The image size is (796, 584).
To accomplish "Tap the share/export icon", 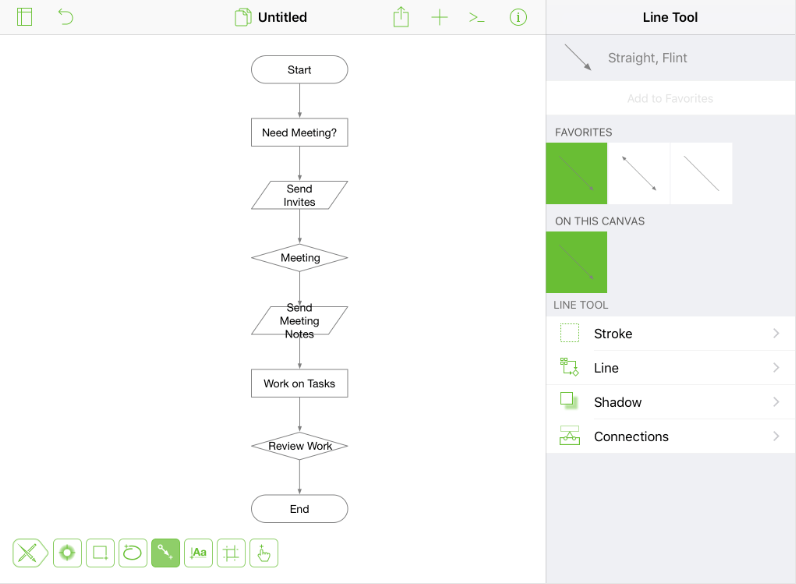I will pyautogui.click(x=401, y=17).
